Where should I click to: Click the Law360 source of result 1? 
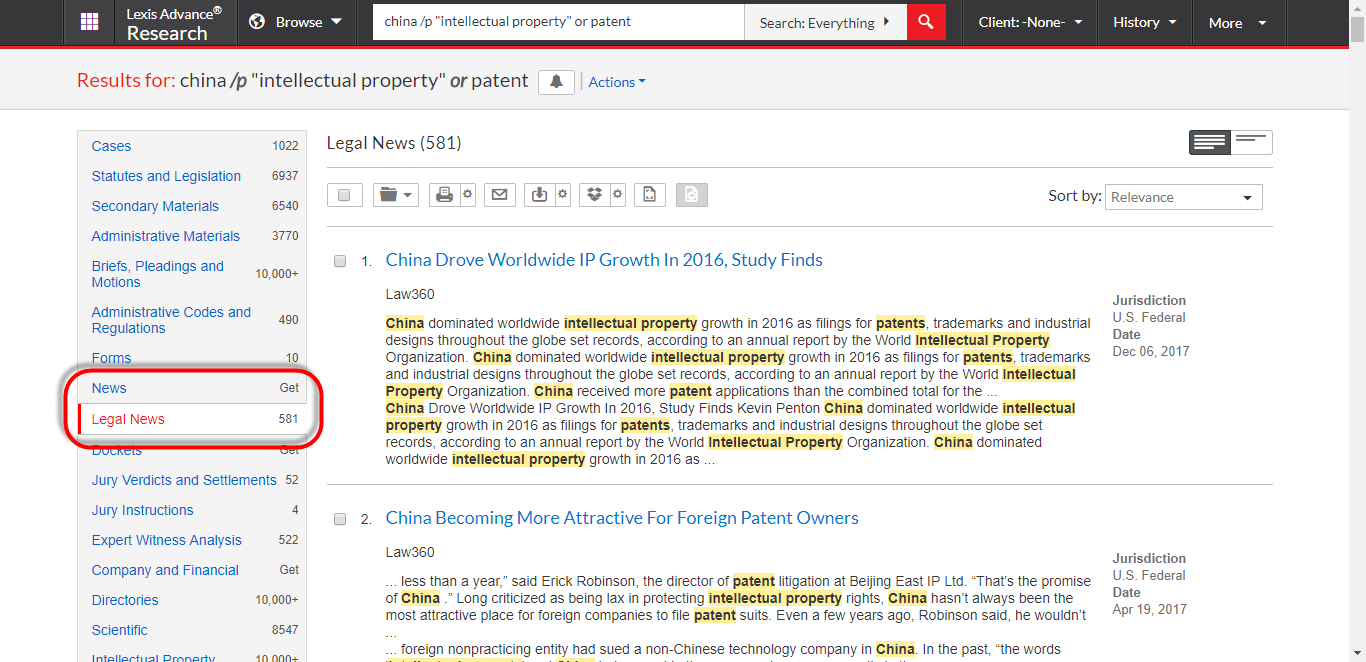410,294
